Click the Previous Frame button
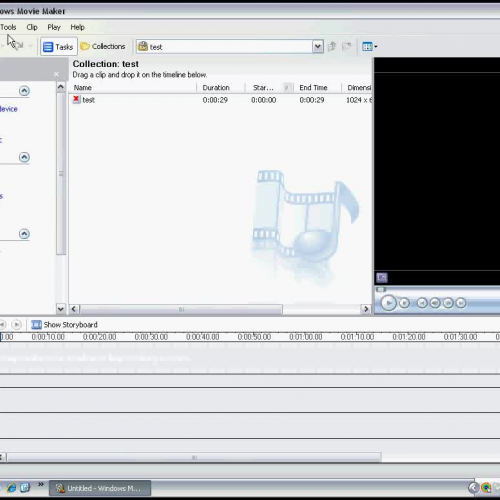 [x=435, y=303]
